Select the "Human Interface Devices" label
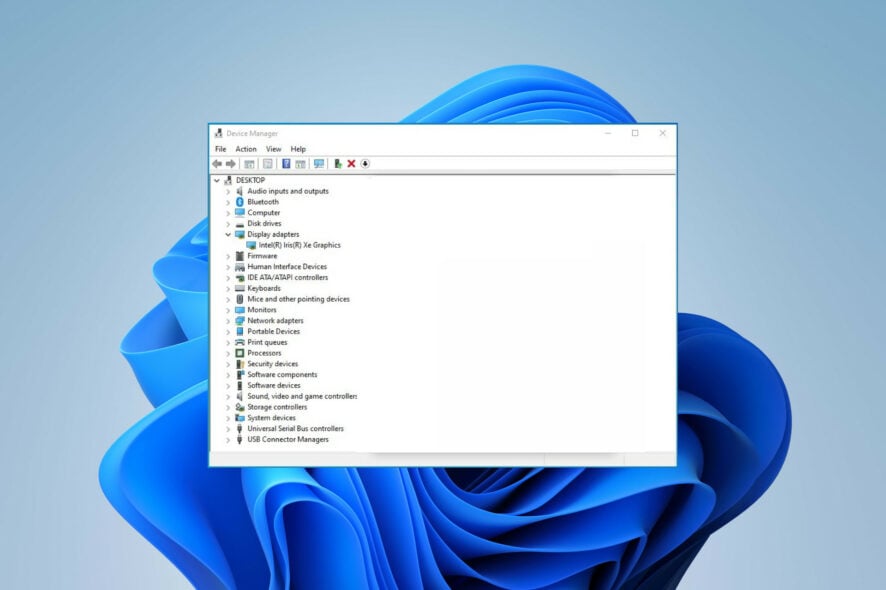Image resolution: width=886 pixels, height=590 pixels. (x=287, y=267)
